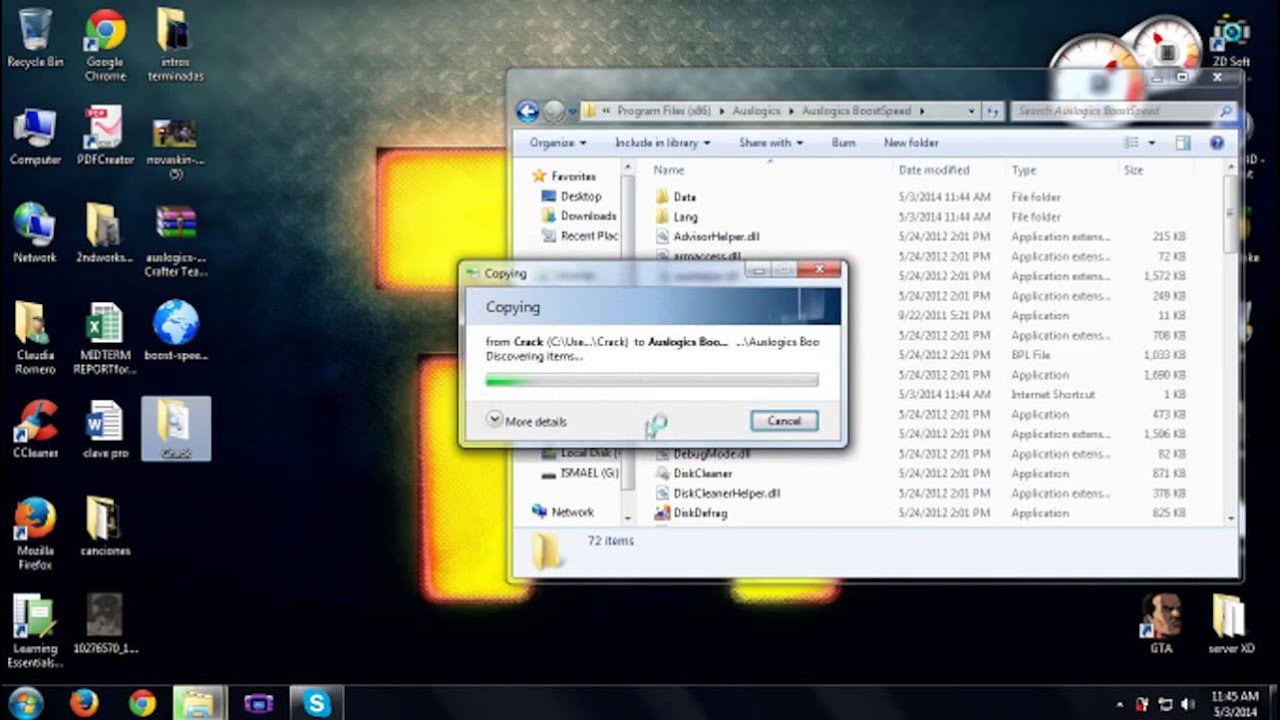Open Windows Explorer from the taskbar
The height and width of the screenshot is (720, 1280).
click(199, 703)
